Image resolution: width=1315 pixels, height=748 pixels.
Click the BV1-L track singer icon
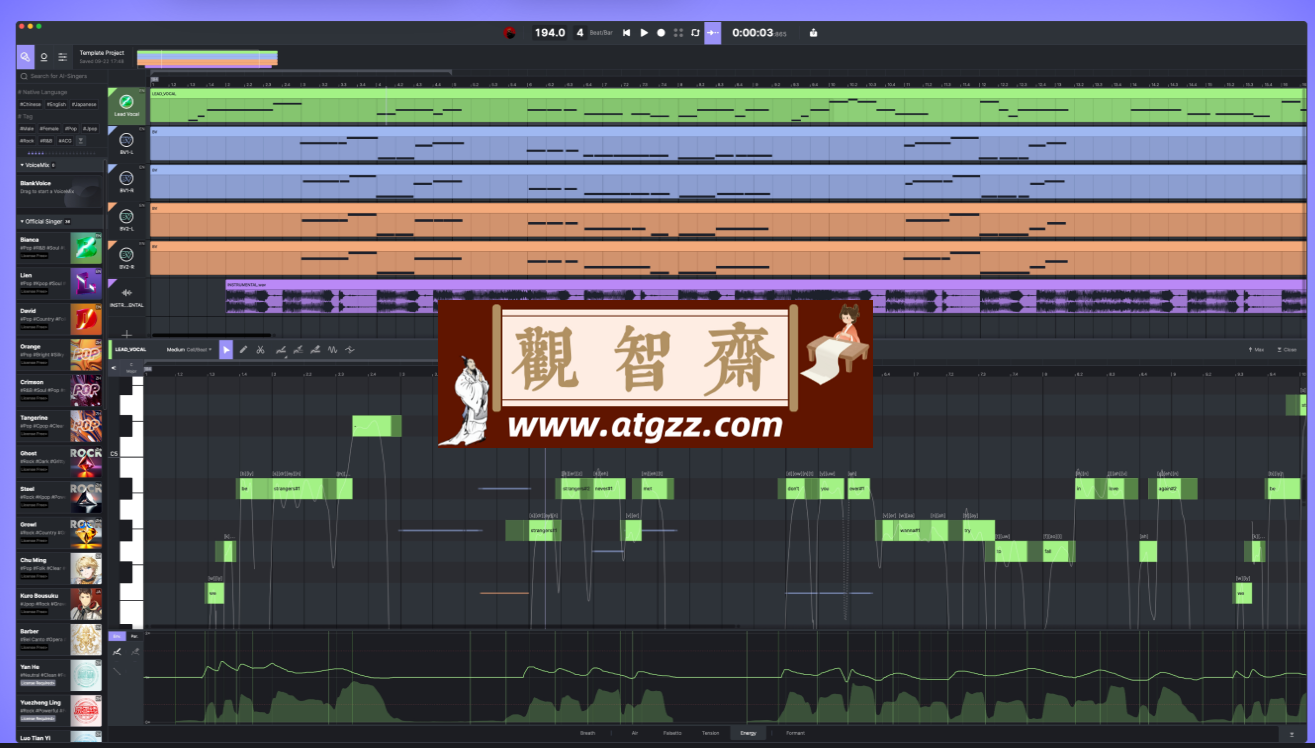pos(127,141)
